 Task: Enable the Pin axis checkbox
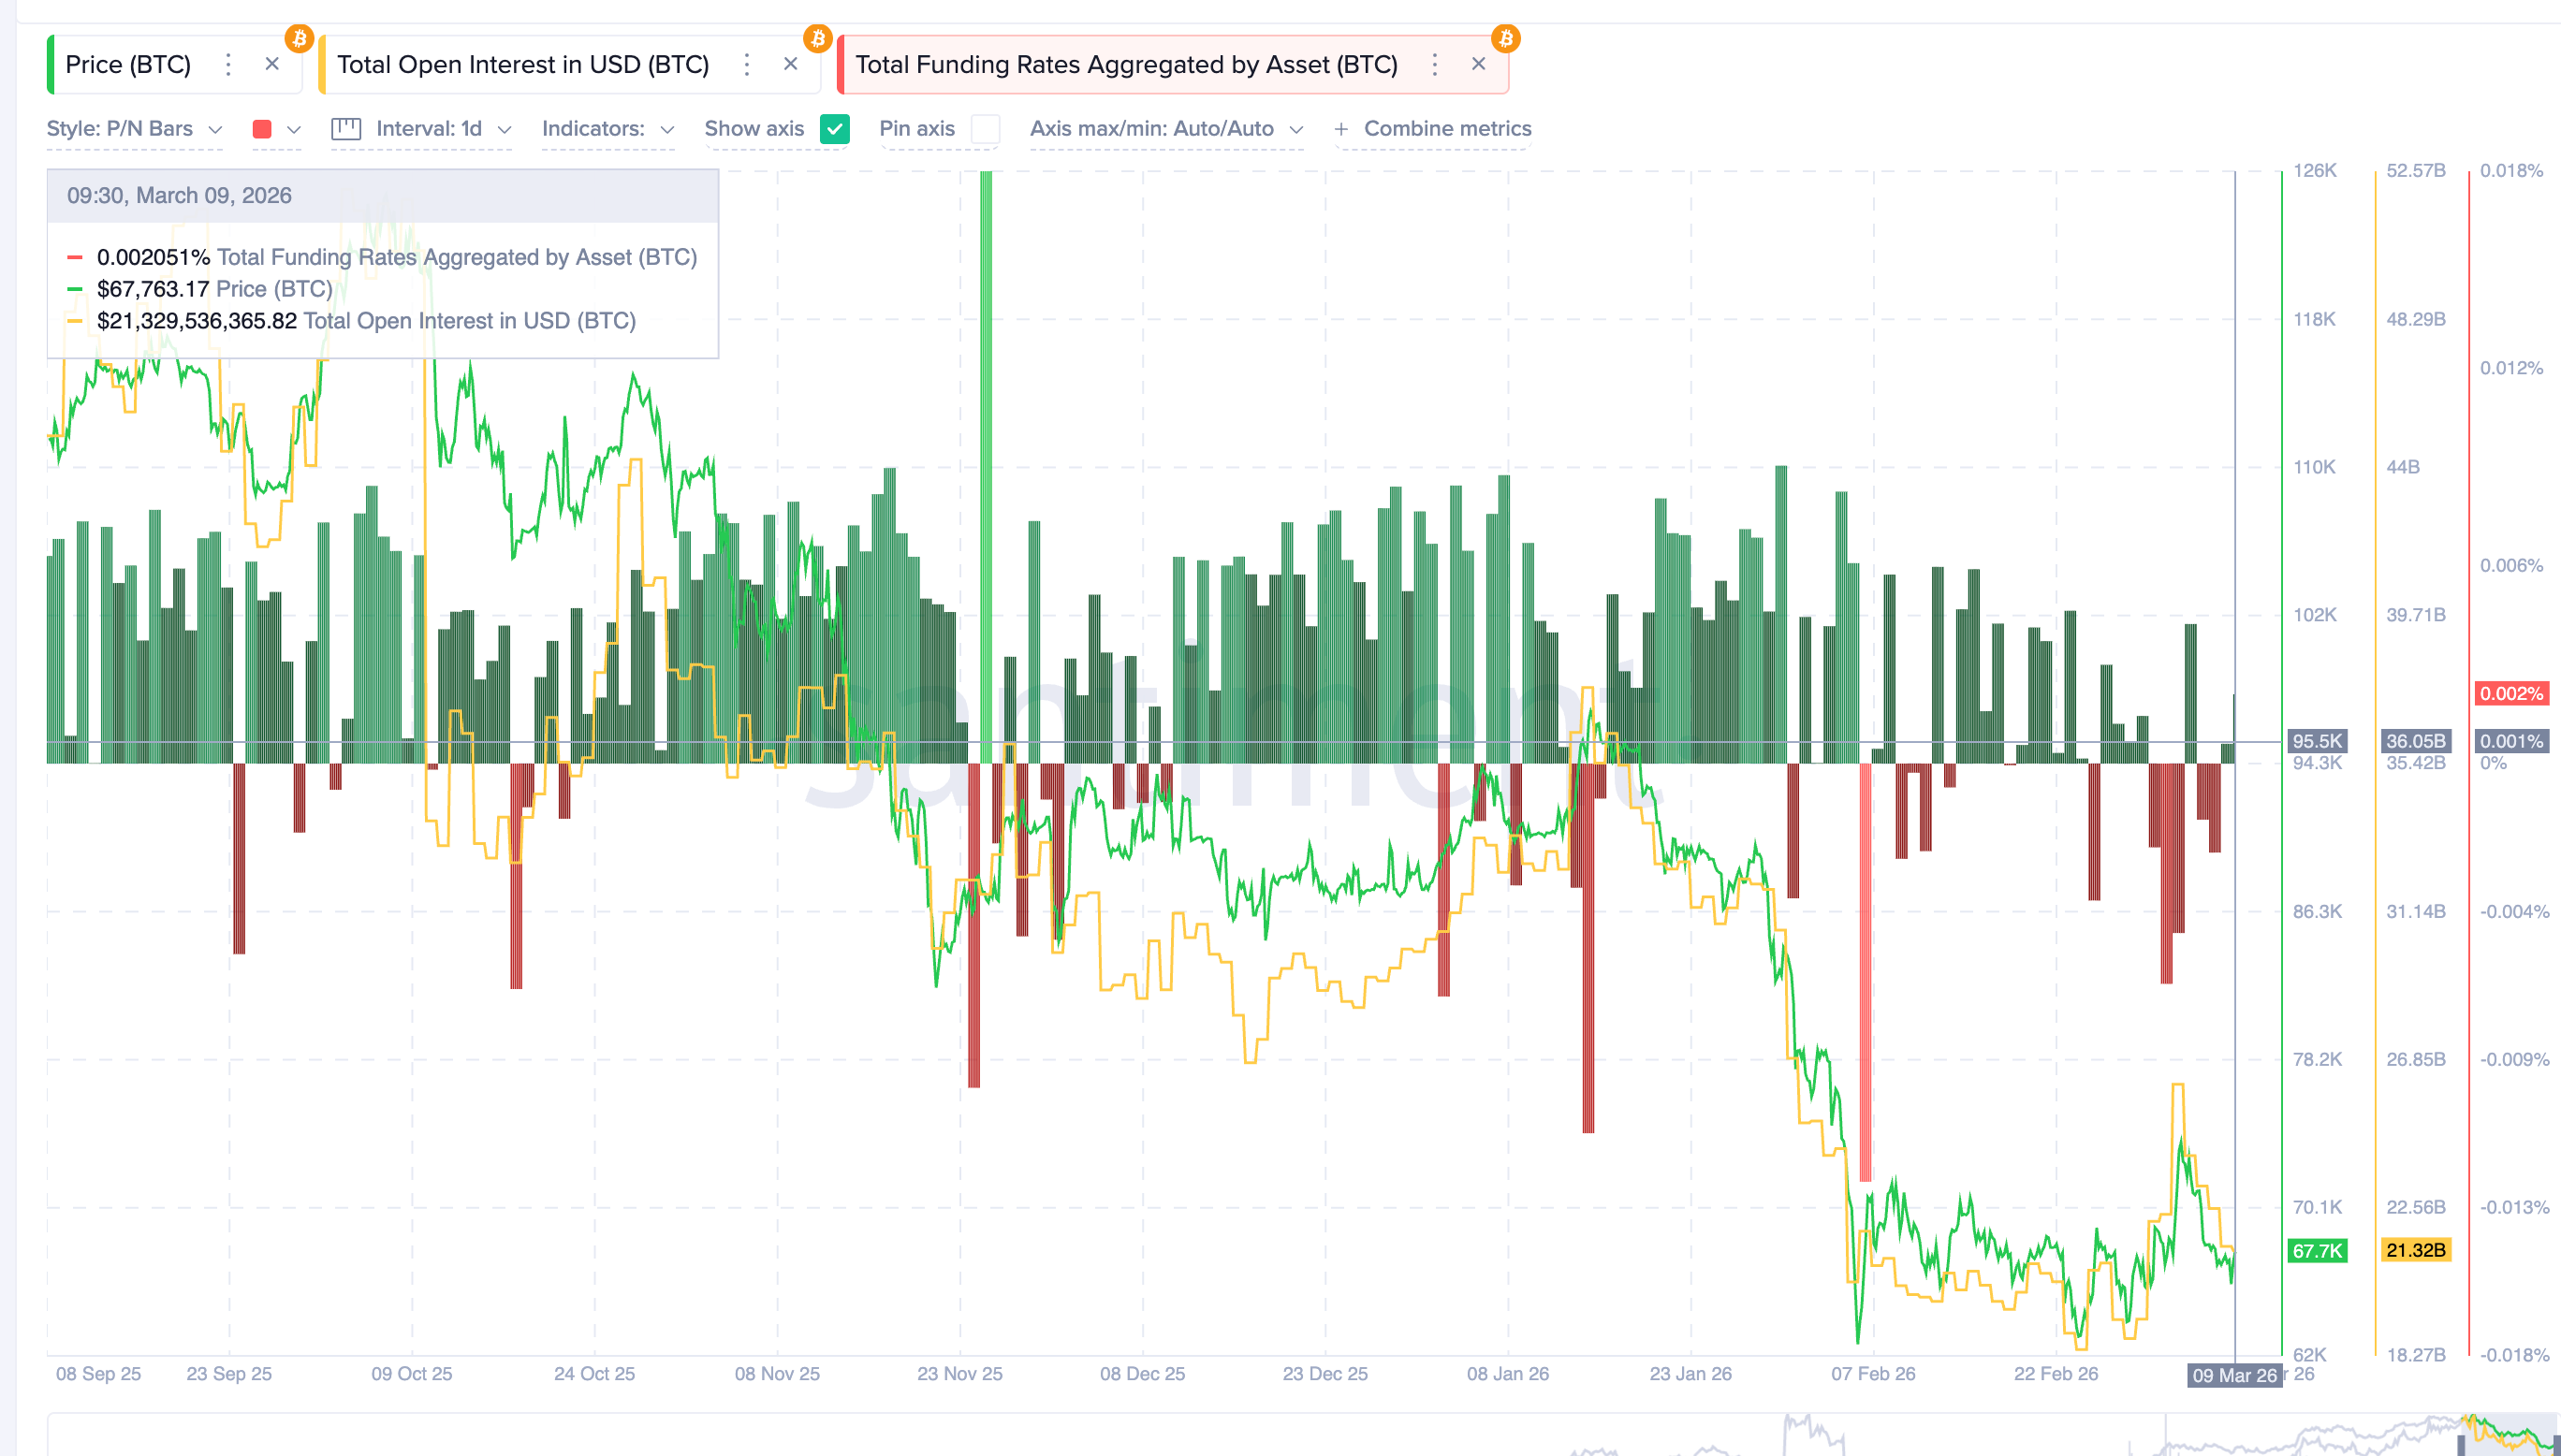click(985, 129)
